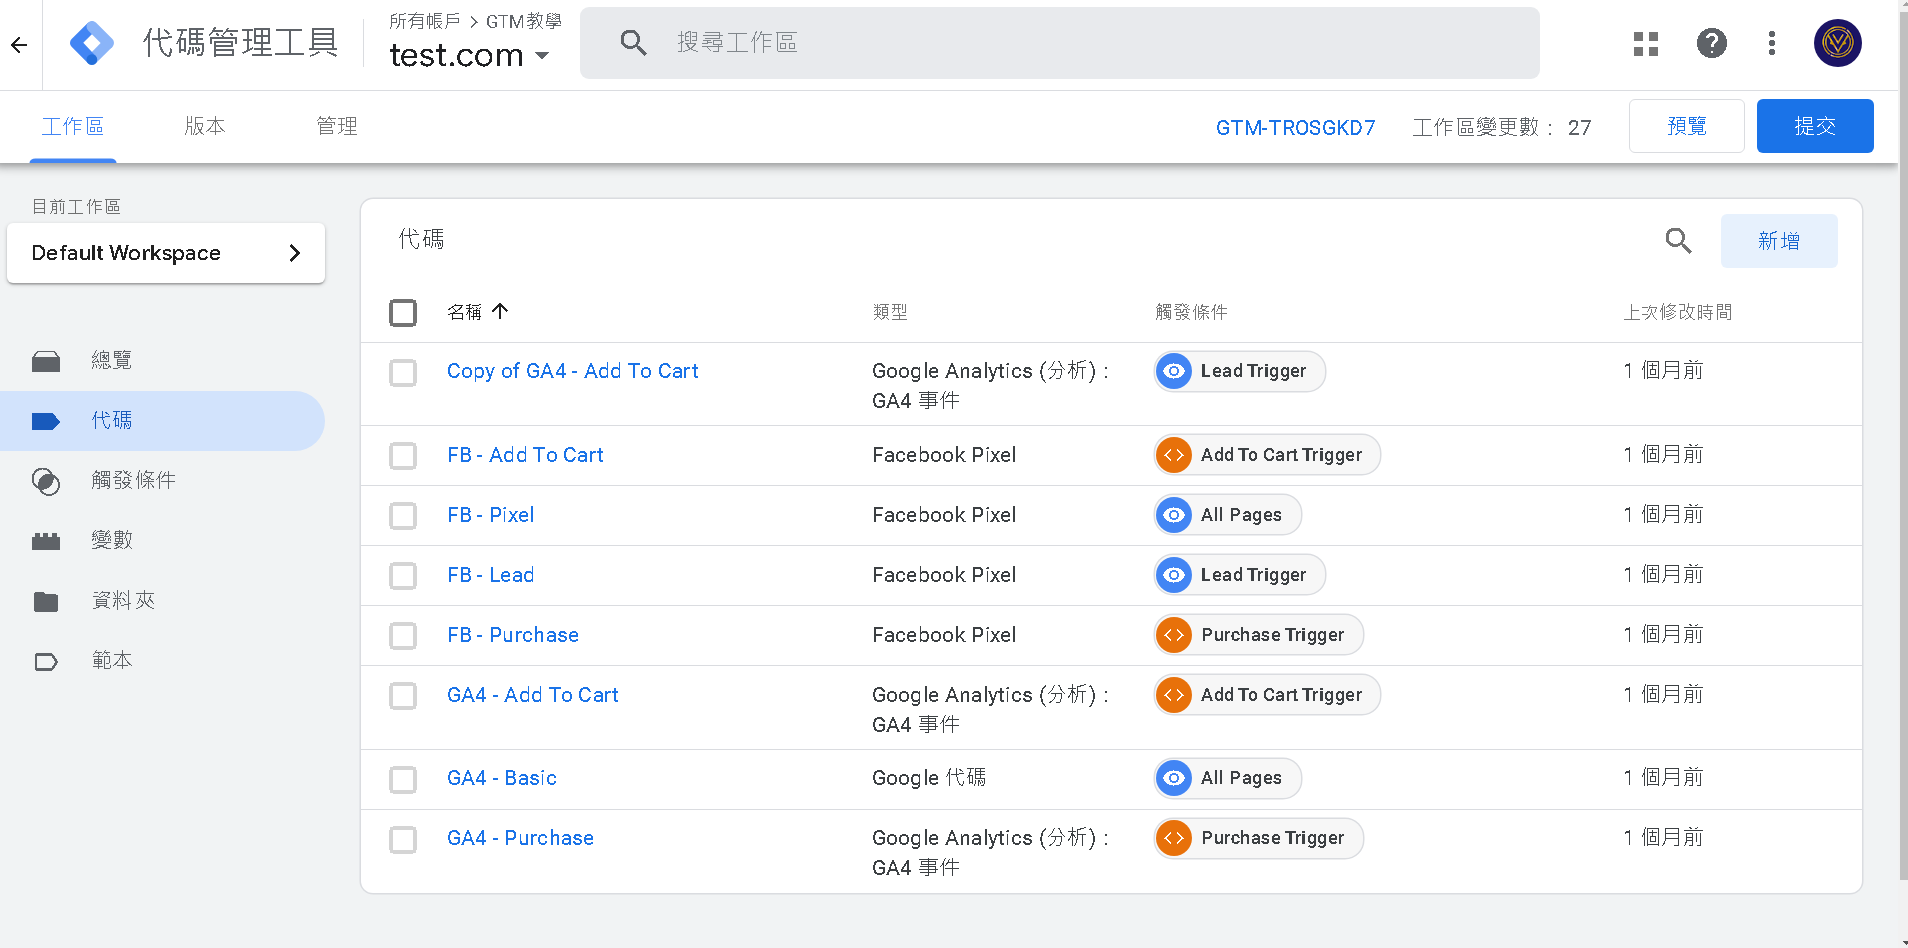Open the Copy of GA4 - Add To Cart tag

coord(572,371)
